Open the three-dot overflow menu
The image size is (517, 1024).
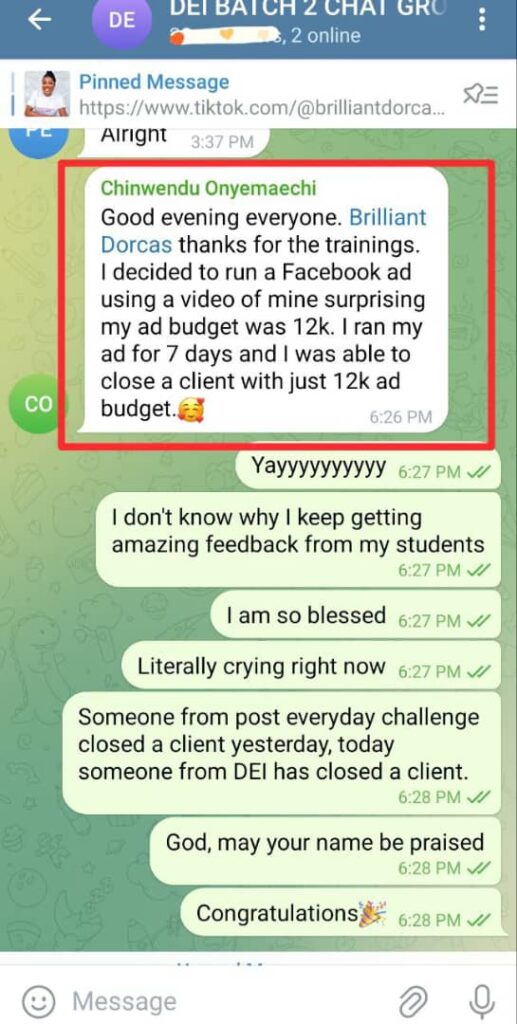482,20
